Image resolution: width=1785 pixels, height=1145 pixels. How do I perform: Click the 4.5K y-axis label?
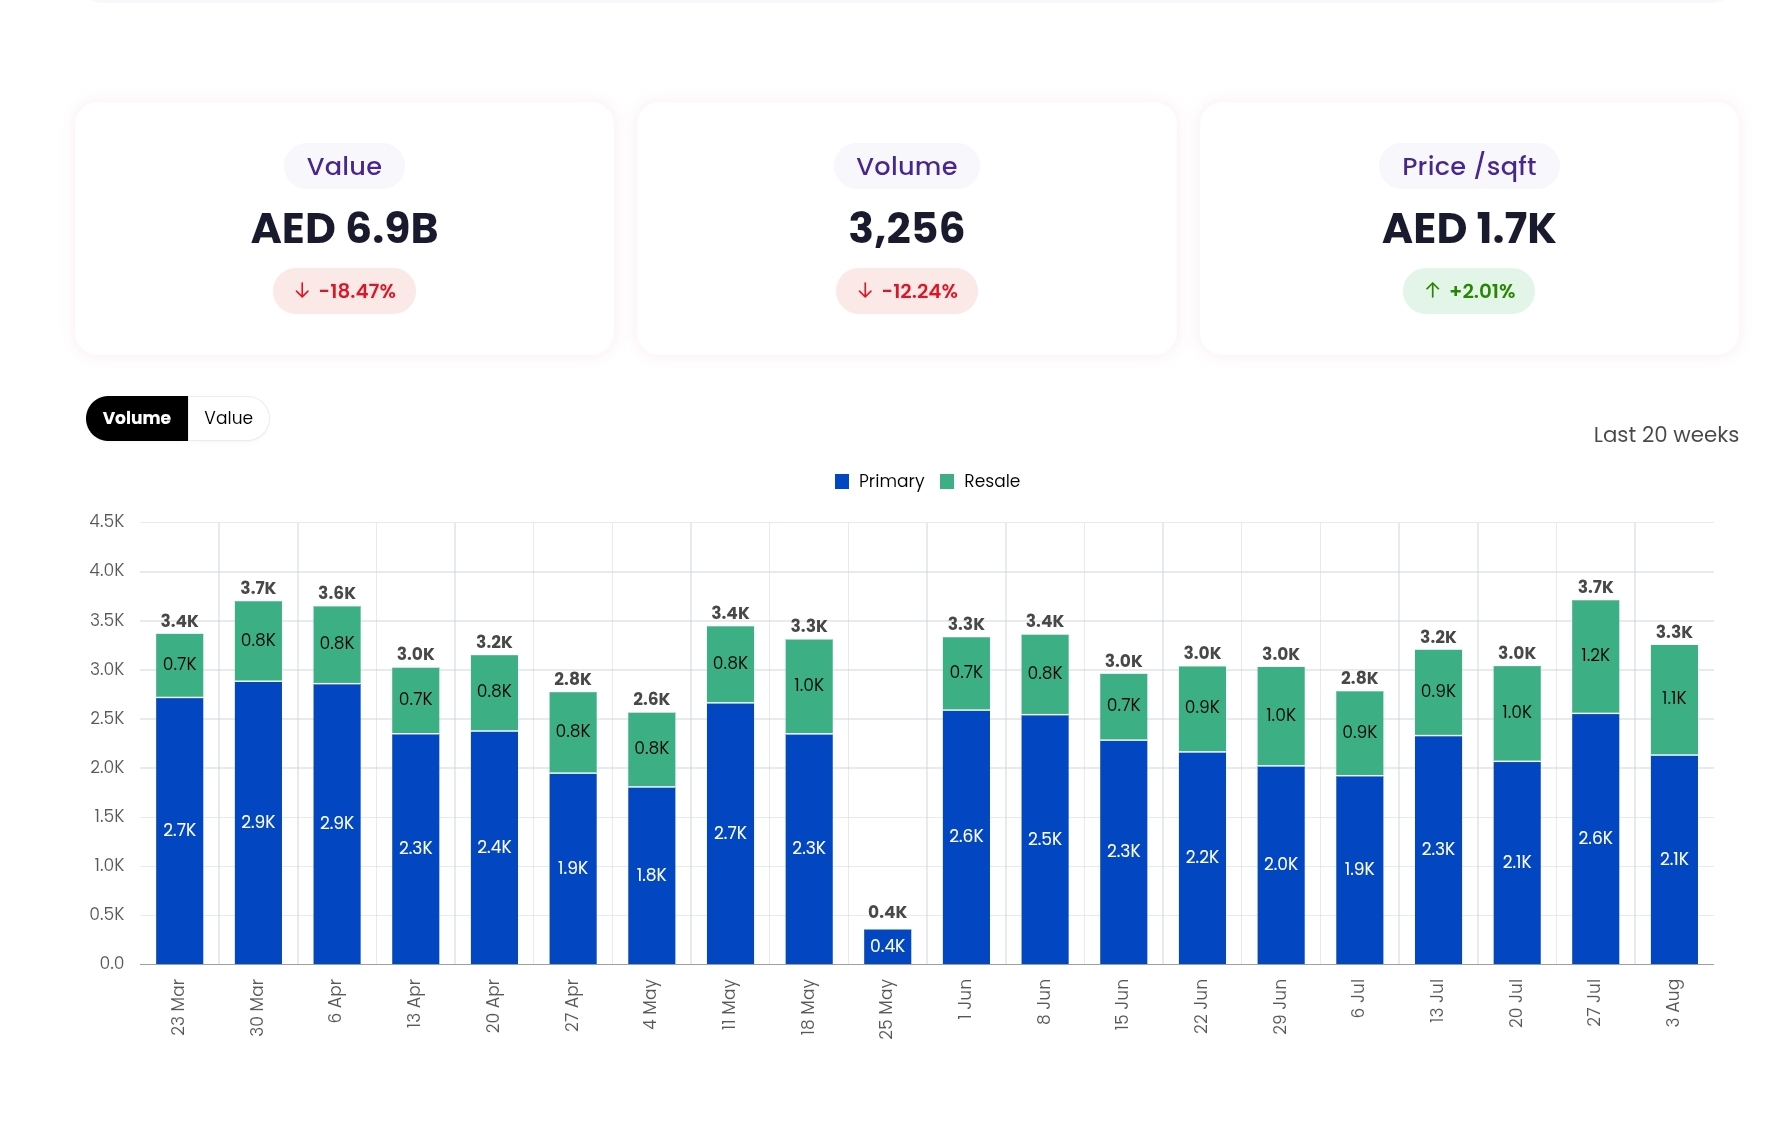click(x=107, y=521)
